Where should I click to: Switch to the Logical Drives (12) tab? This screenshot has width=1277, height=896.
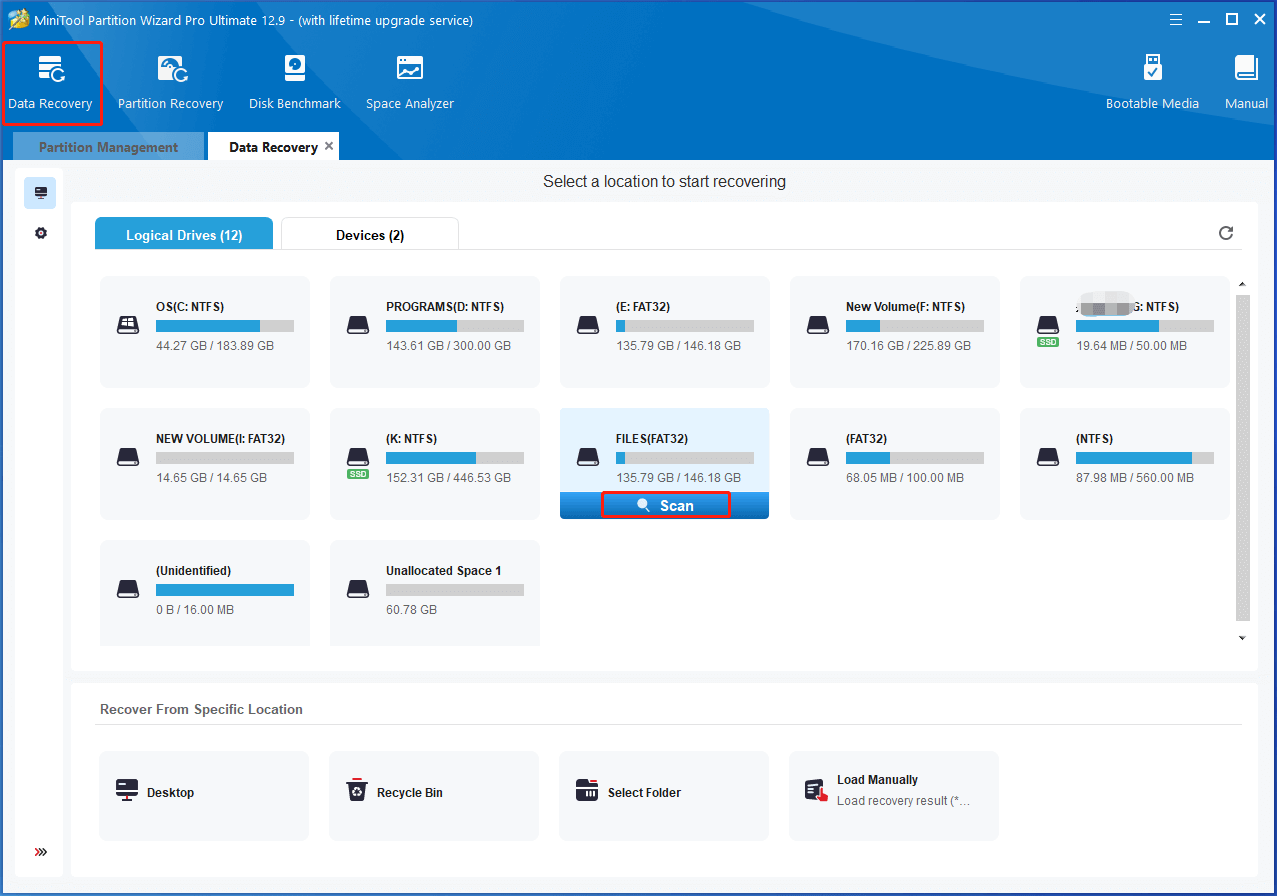(184, 235)
